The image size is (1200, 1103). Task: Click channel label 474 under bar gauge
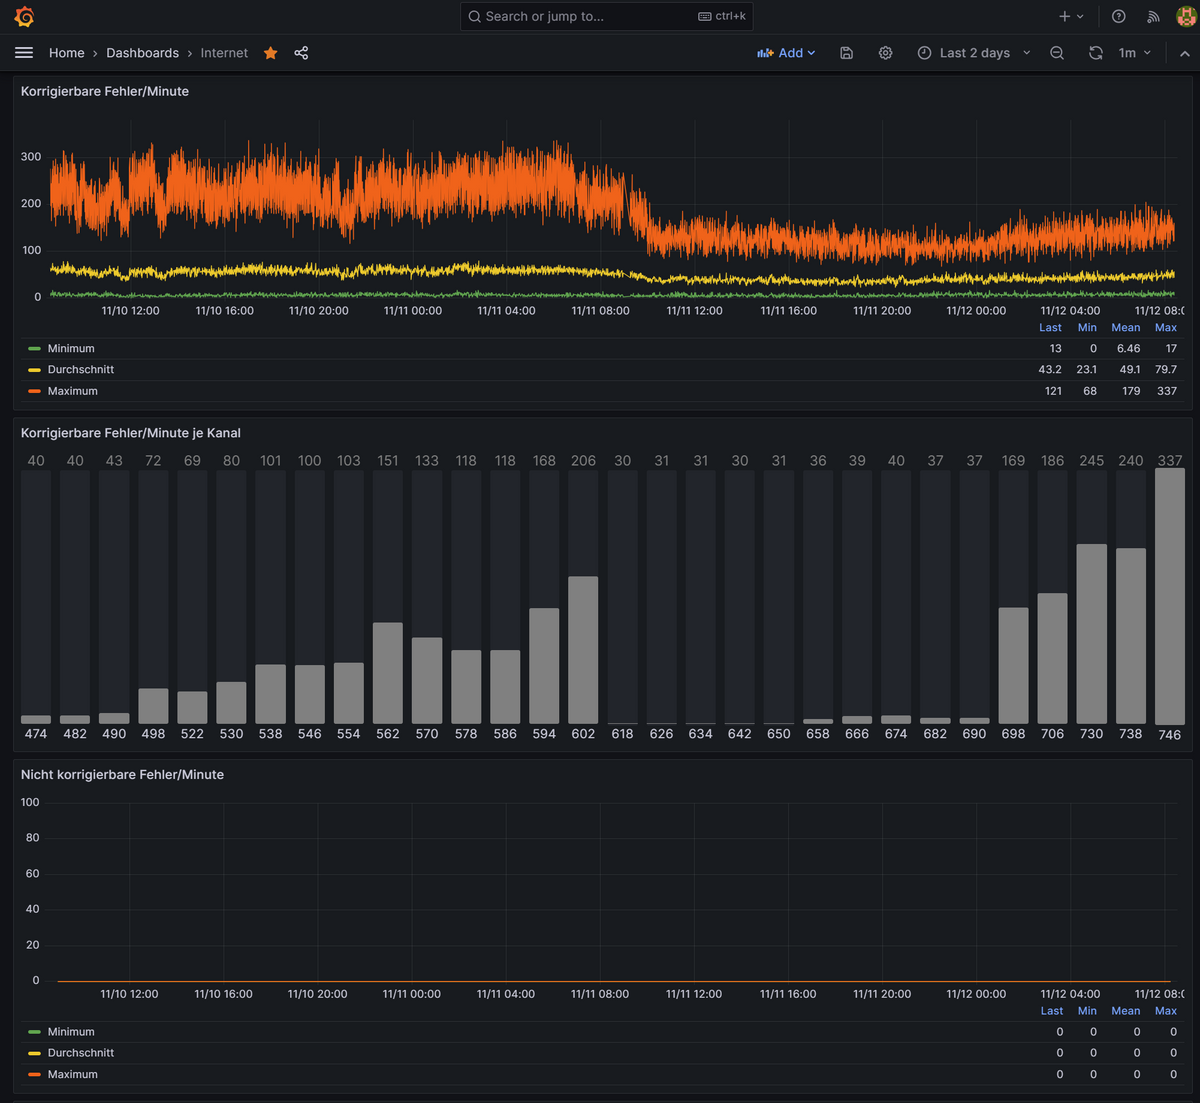(36, 734)
